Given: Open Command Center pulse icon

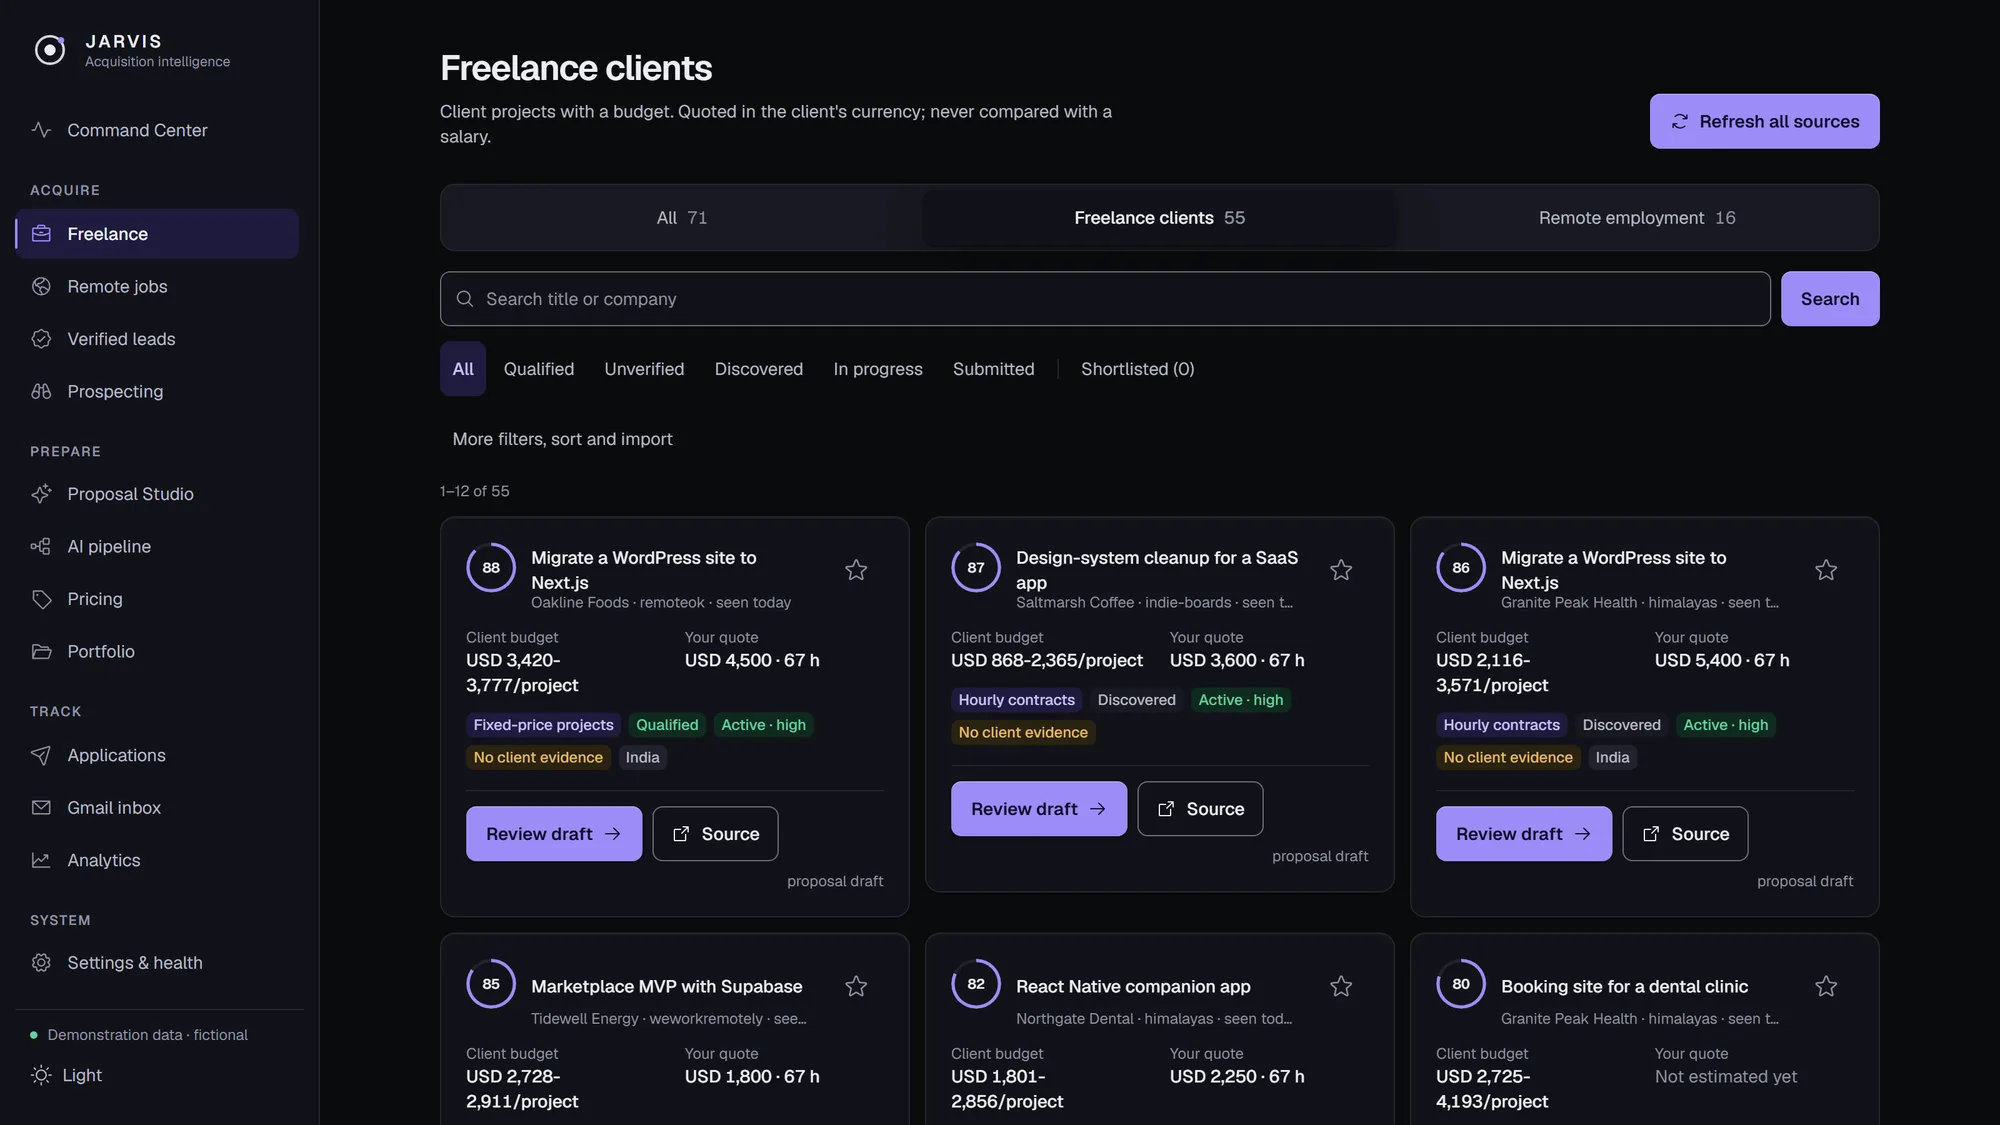Looking at the screenshot, I should click(41, 130).
